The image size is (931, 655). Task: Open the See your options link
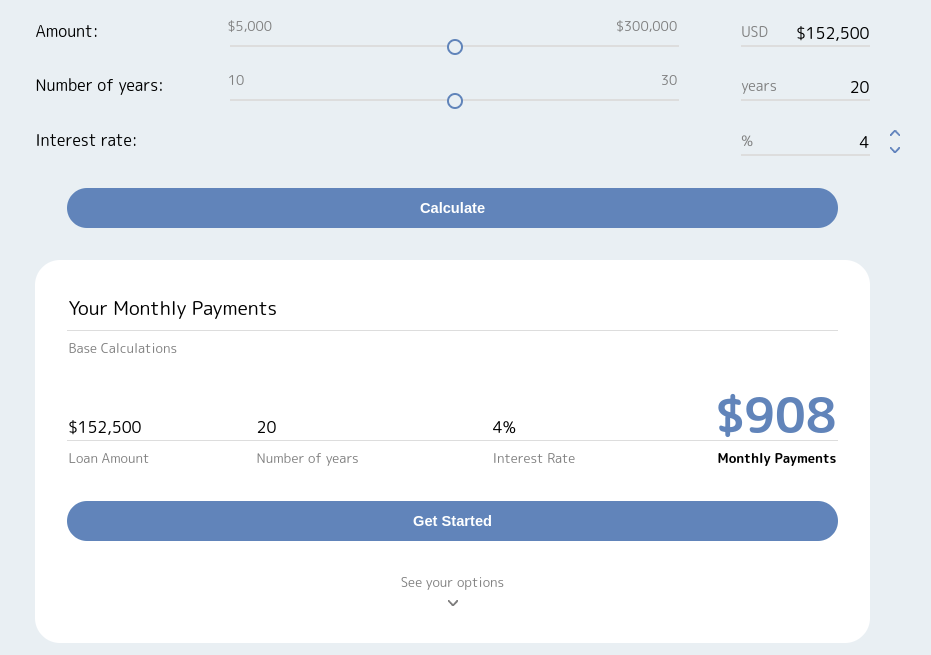point(452,582)
